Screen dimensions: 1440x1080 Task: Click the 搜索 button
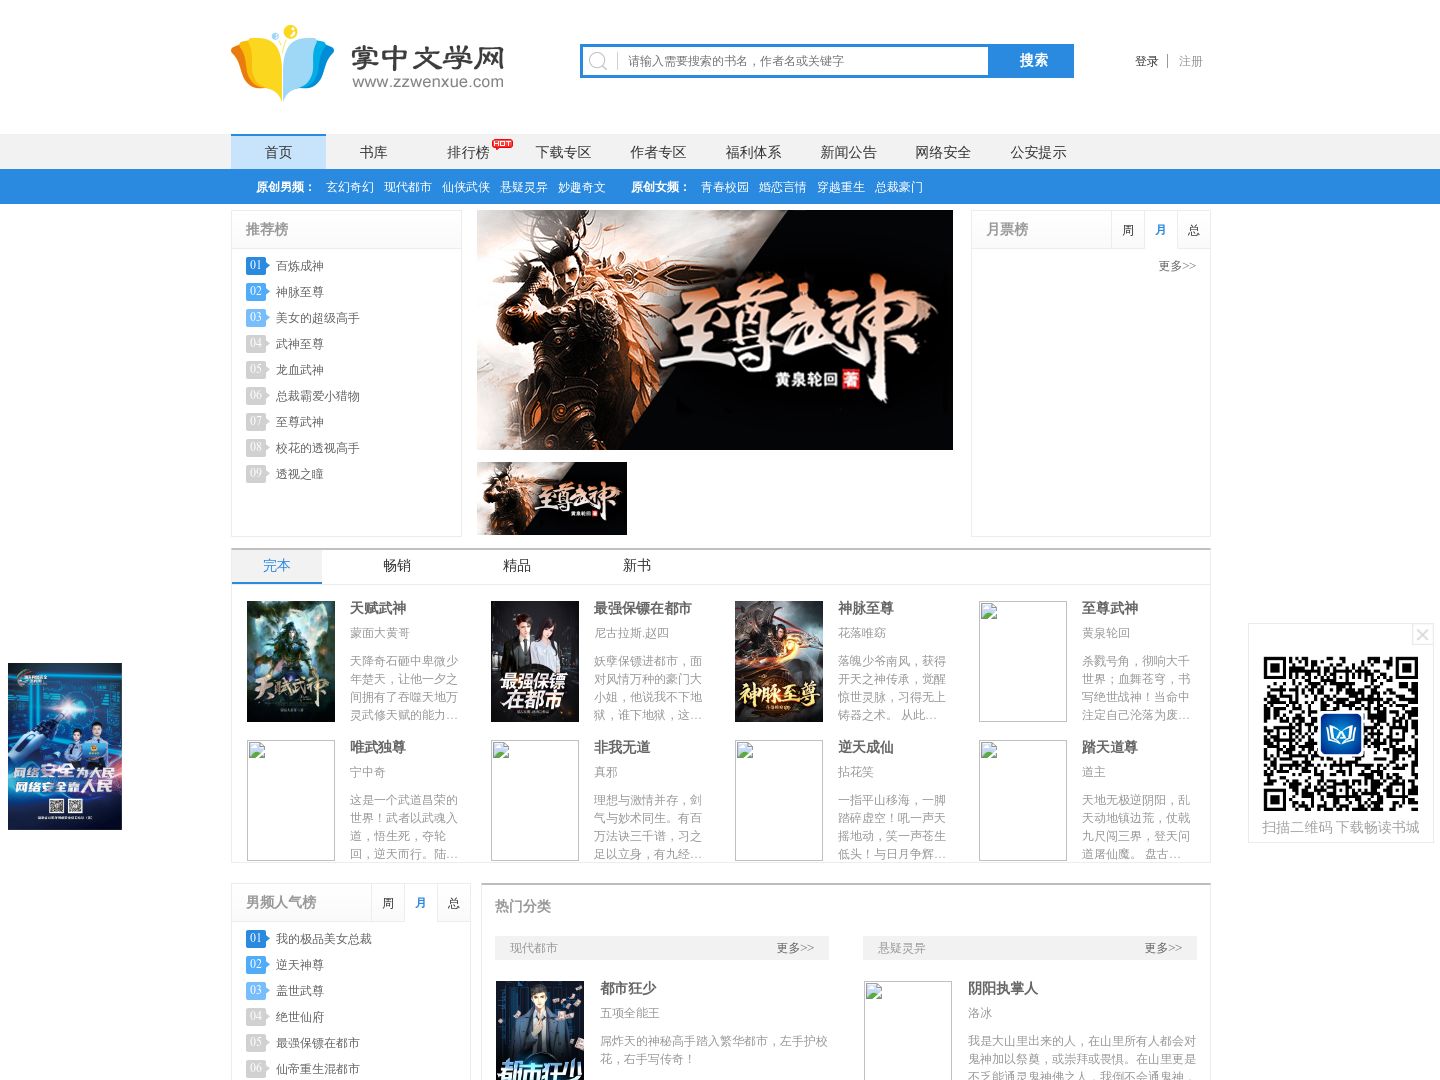1032,61
